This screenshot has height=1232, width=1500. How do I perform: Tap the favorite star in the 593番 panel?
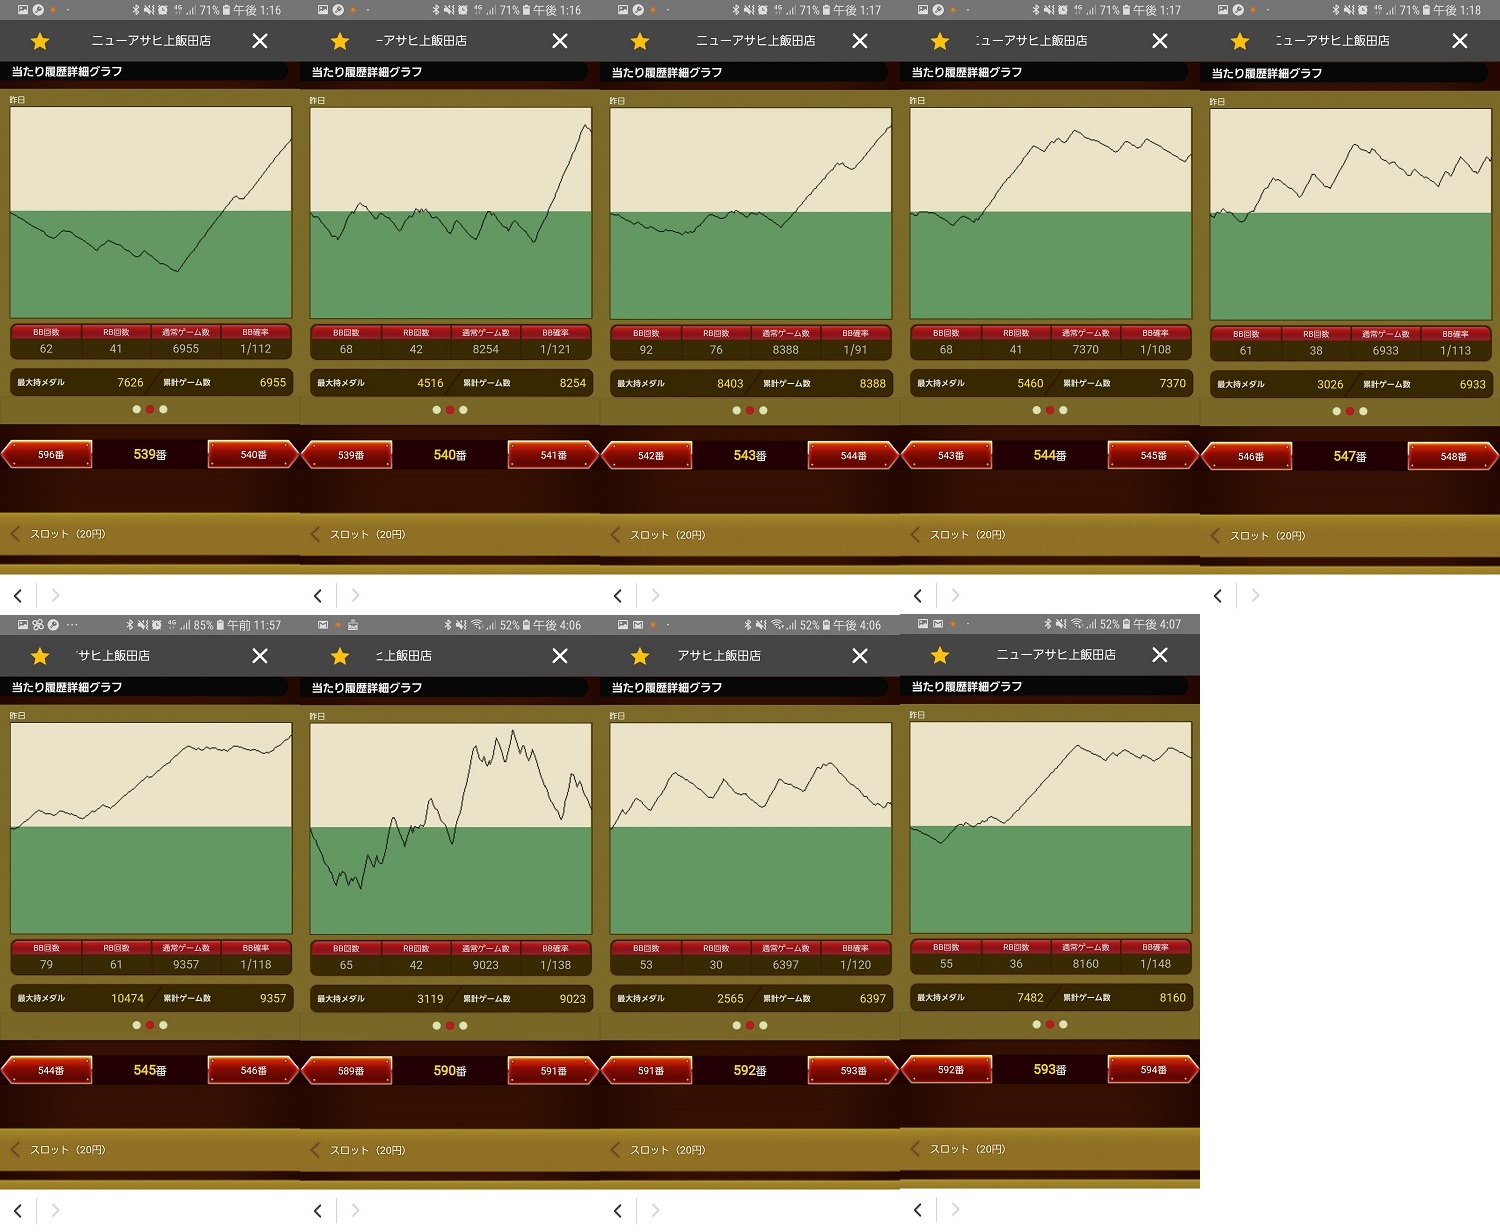click(x=940, y=655)
